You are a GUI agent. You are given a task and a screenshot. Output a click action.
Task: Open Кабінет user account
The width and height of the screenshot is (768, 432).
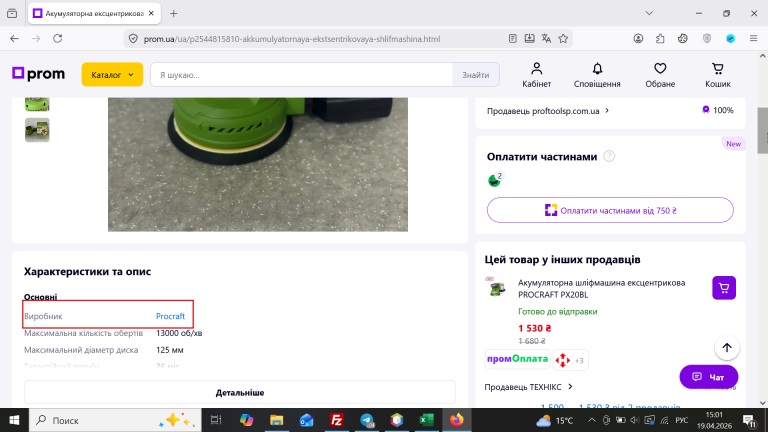[x=536, y=75]
